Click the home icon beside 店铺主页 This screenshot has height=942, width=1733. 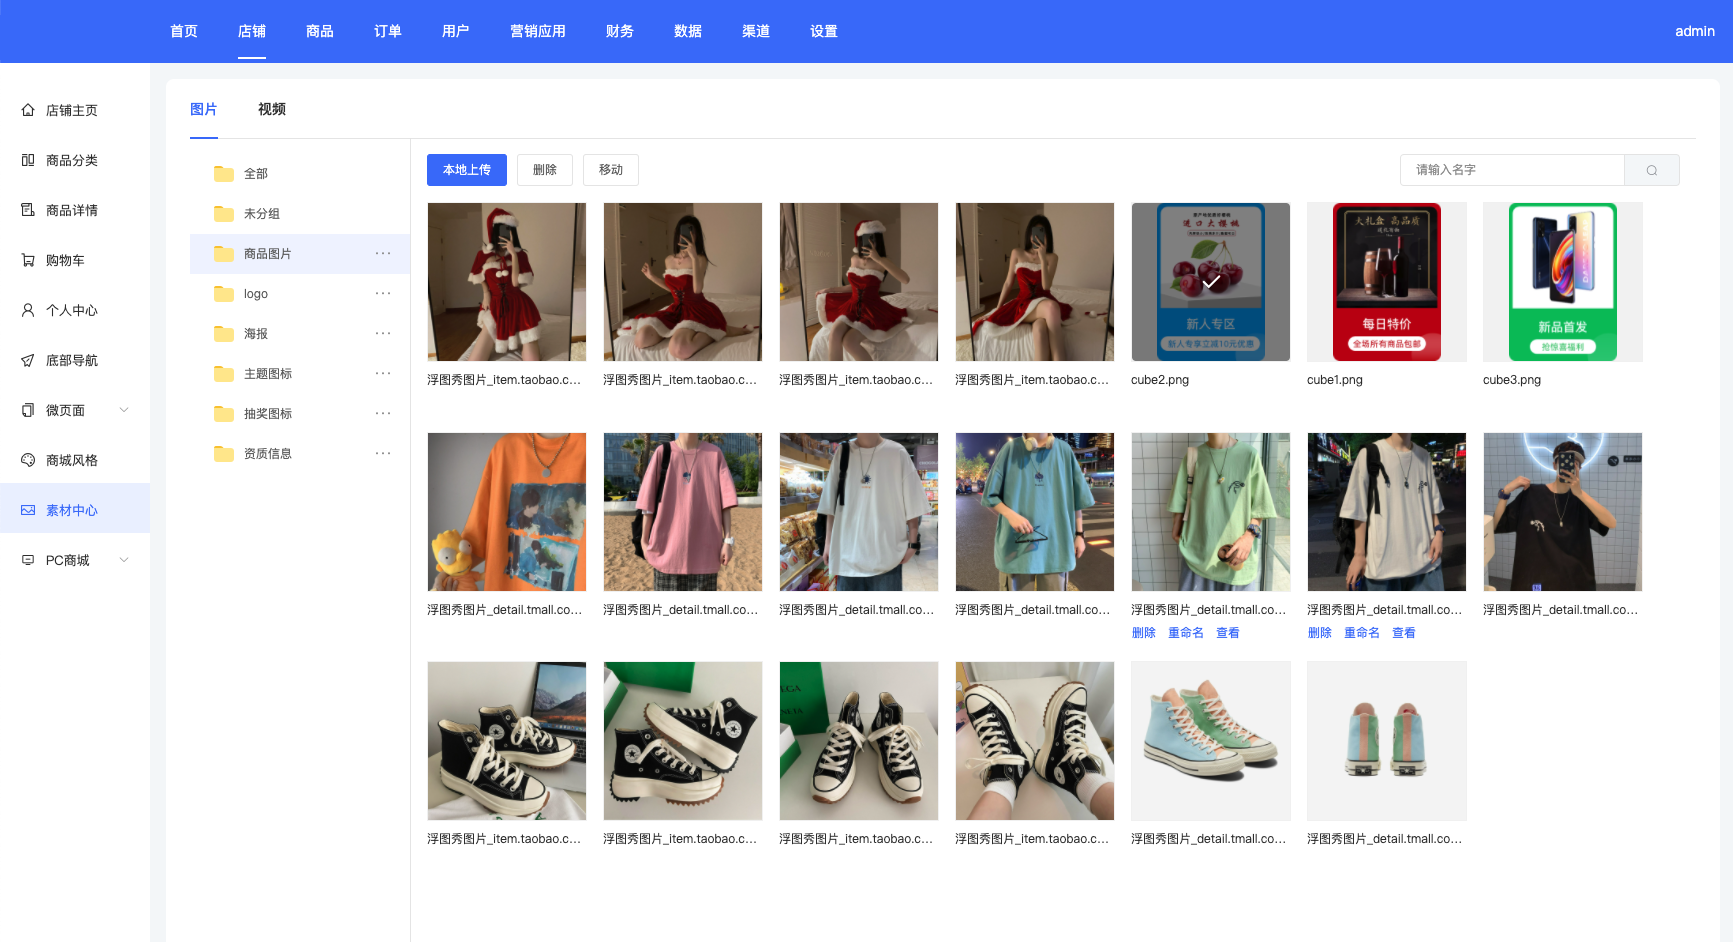coord(28,110)
